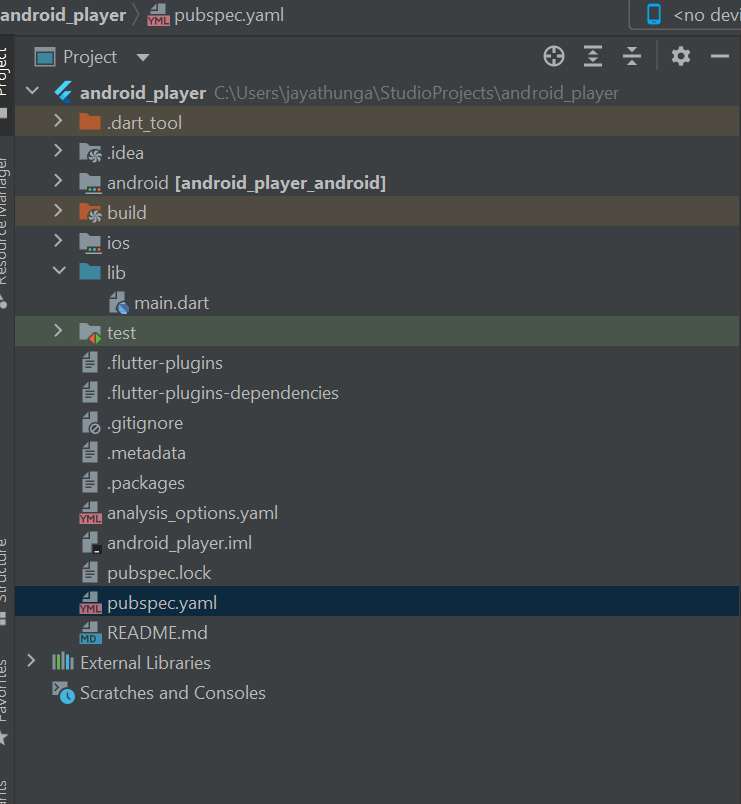
Task: Click the gitignore file icon
Action: click(90, 422)
